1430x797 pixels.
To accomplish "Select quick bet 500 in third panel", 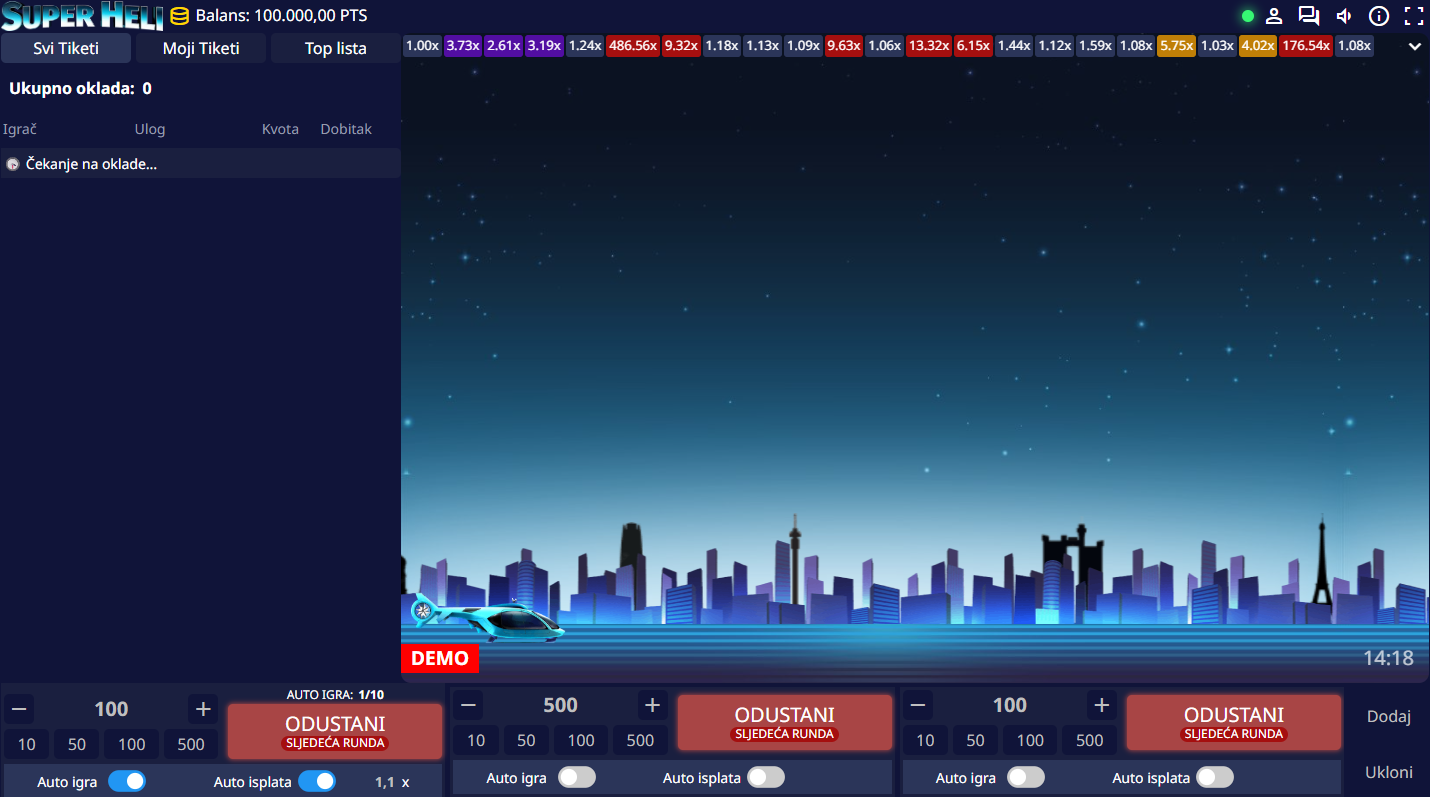I will pyautogui.click(x=1090, y=740).
